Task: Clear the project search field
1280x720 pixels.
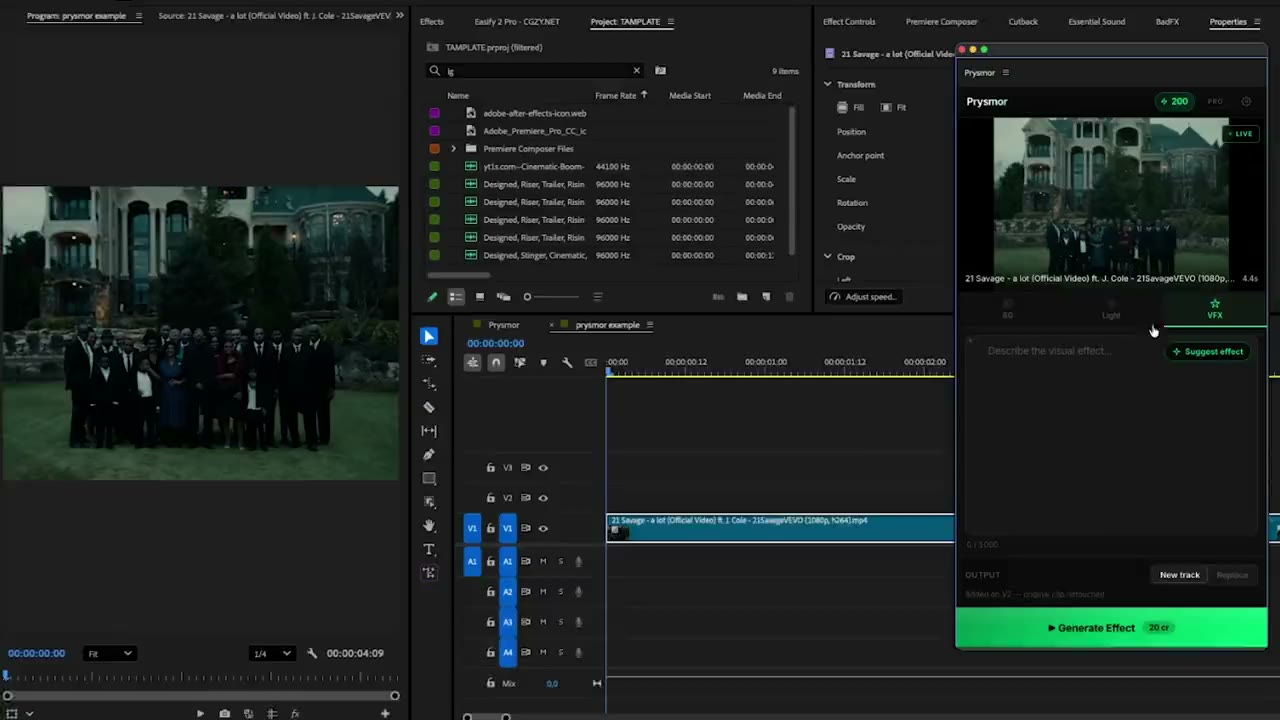Action: point(636,70)
